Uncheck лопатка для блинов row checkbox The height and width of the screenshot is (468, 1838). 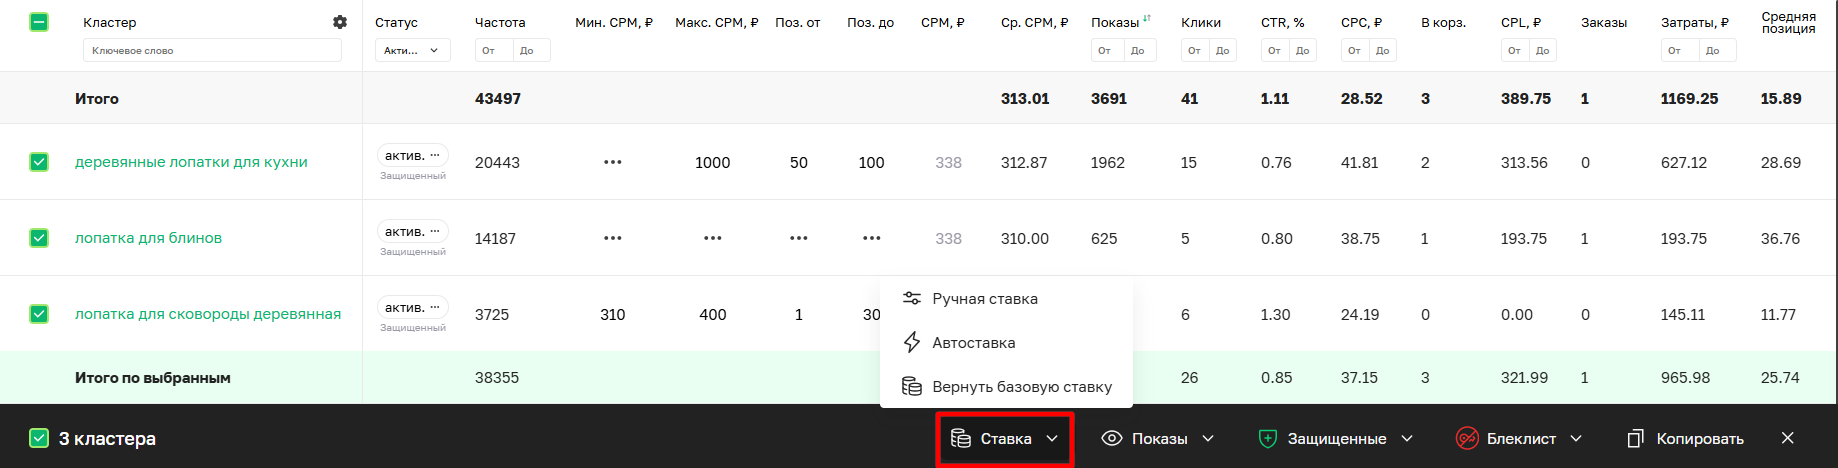tap(39, 238)
